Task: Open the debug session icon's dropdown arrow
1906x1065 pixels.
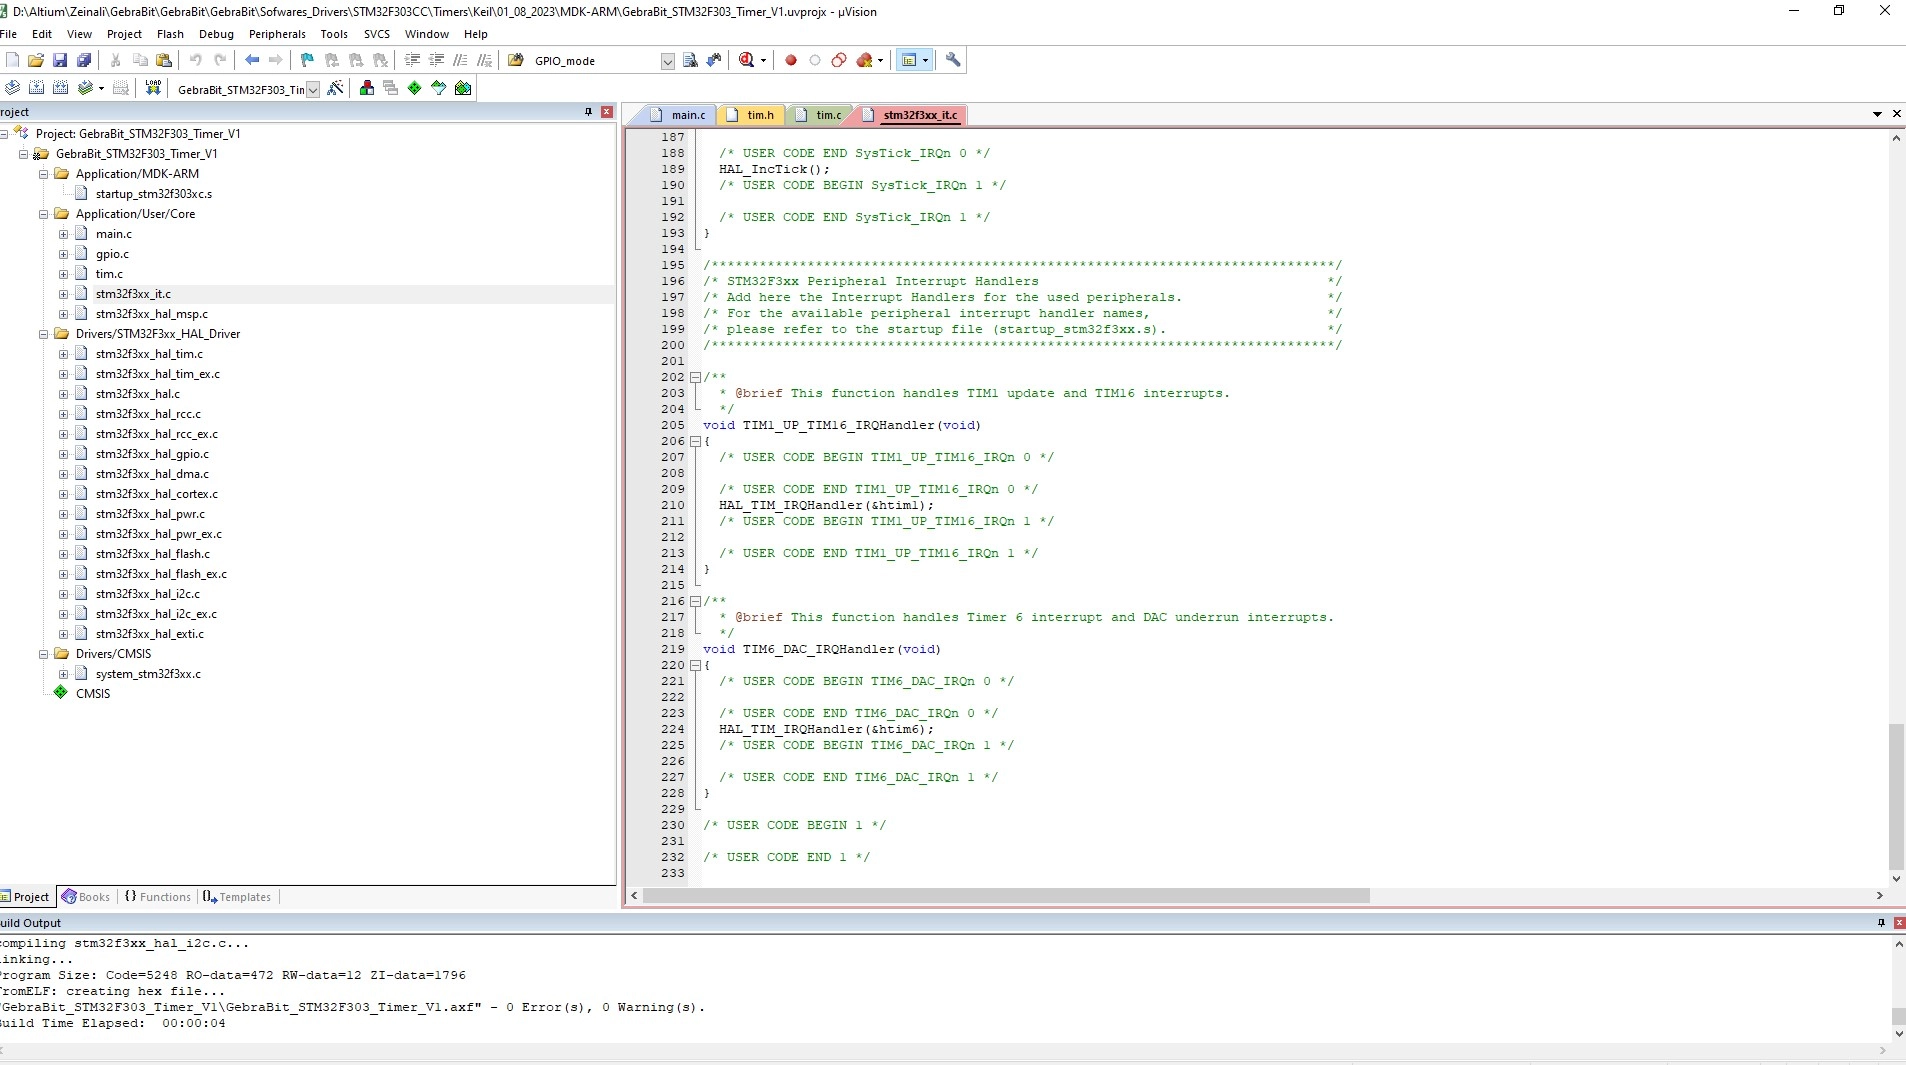Action: 763,60
